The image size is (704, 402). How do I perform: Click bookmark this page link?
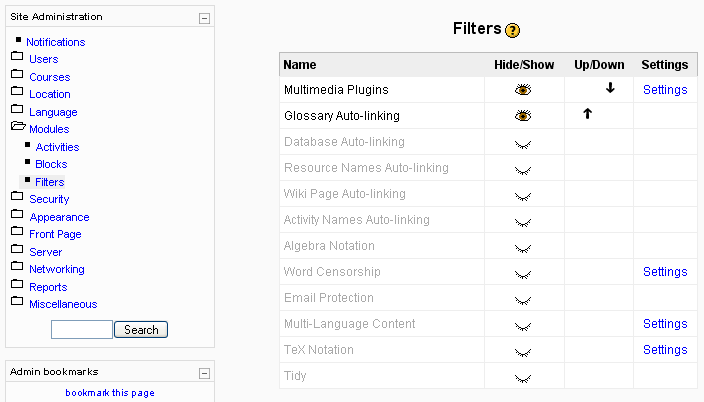110,393
